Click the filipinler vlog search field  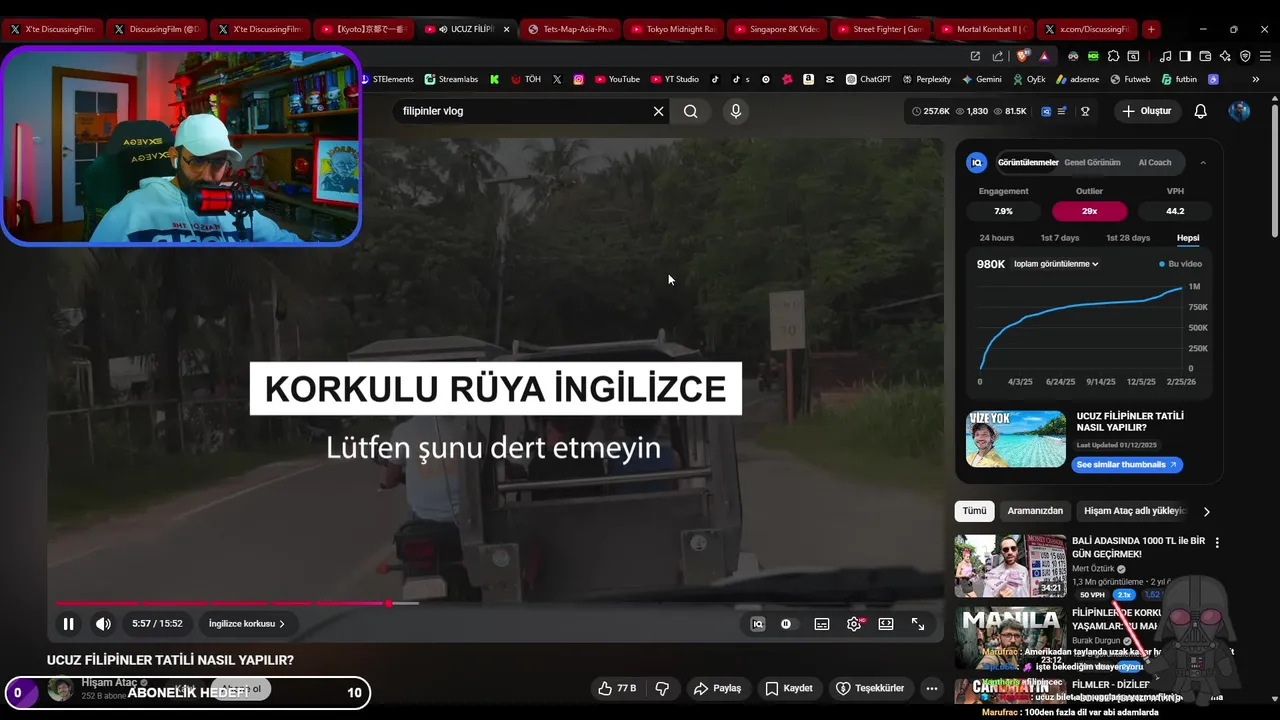click(522, 111)
